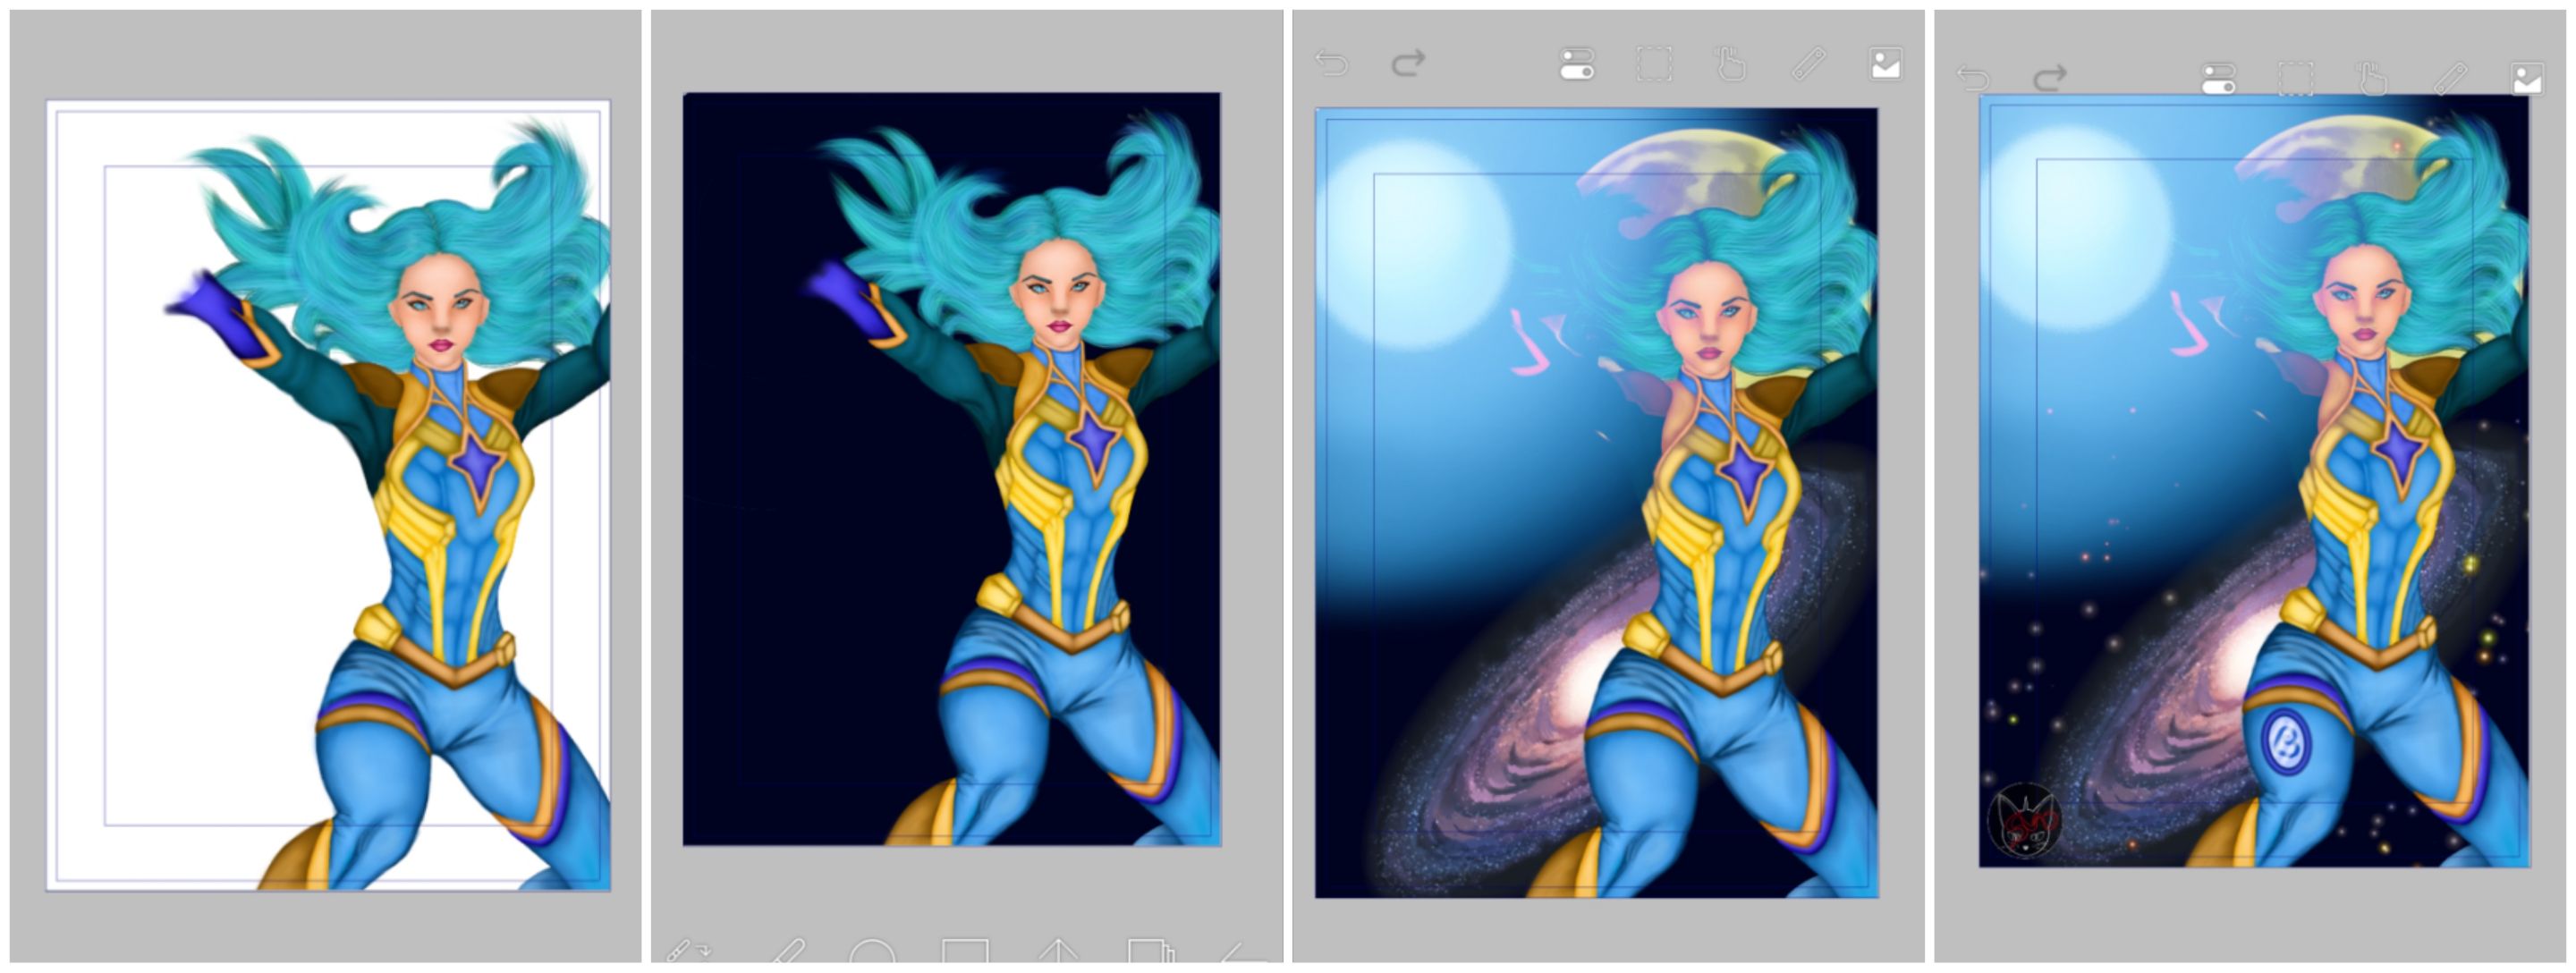This screenshot has height=973, width=2576.
Task: Tap the dark navy canvas in second panel
Action: 952,469
